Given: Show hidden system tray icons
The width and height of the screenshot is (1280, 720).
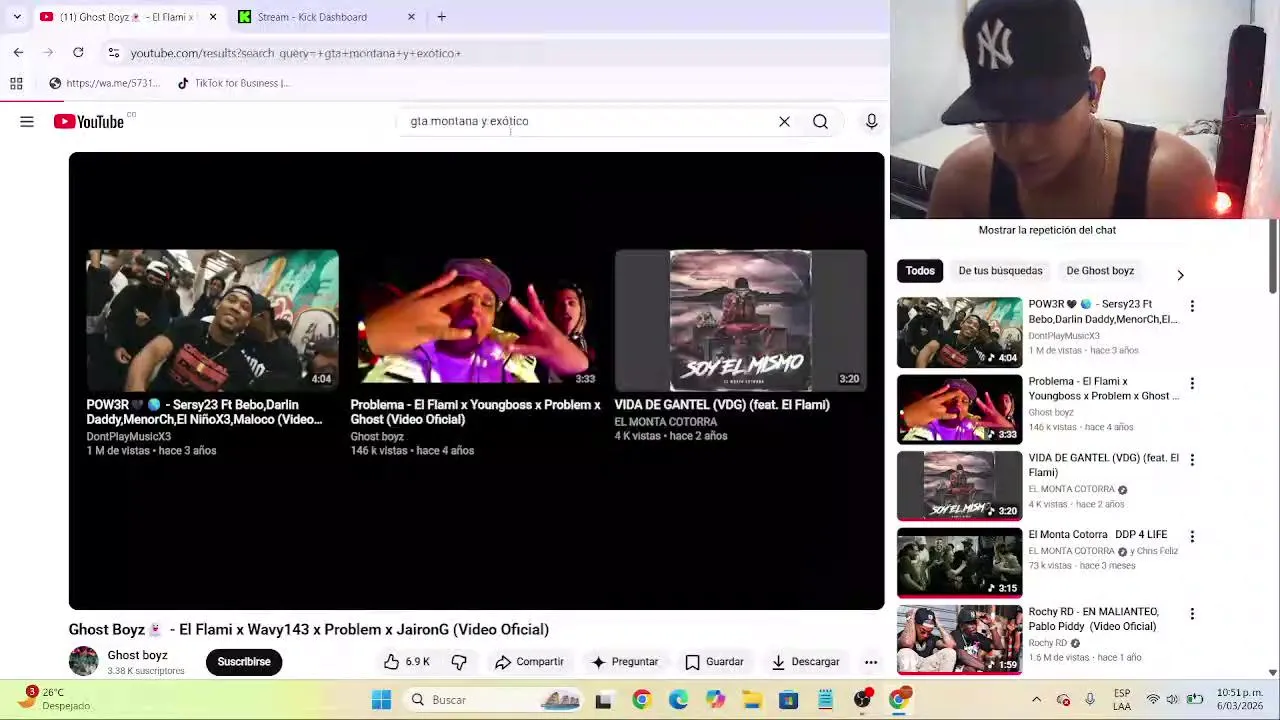Looking at the screenshot, I should (1036, 700).
